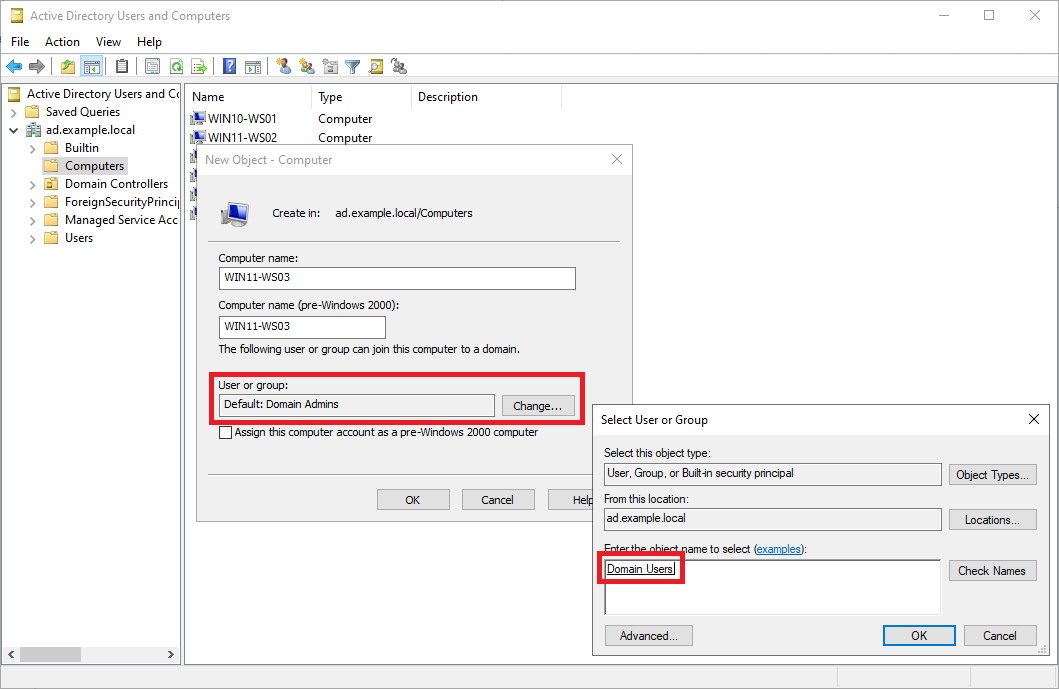Expand Managed Service Accounts node

32,220
